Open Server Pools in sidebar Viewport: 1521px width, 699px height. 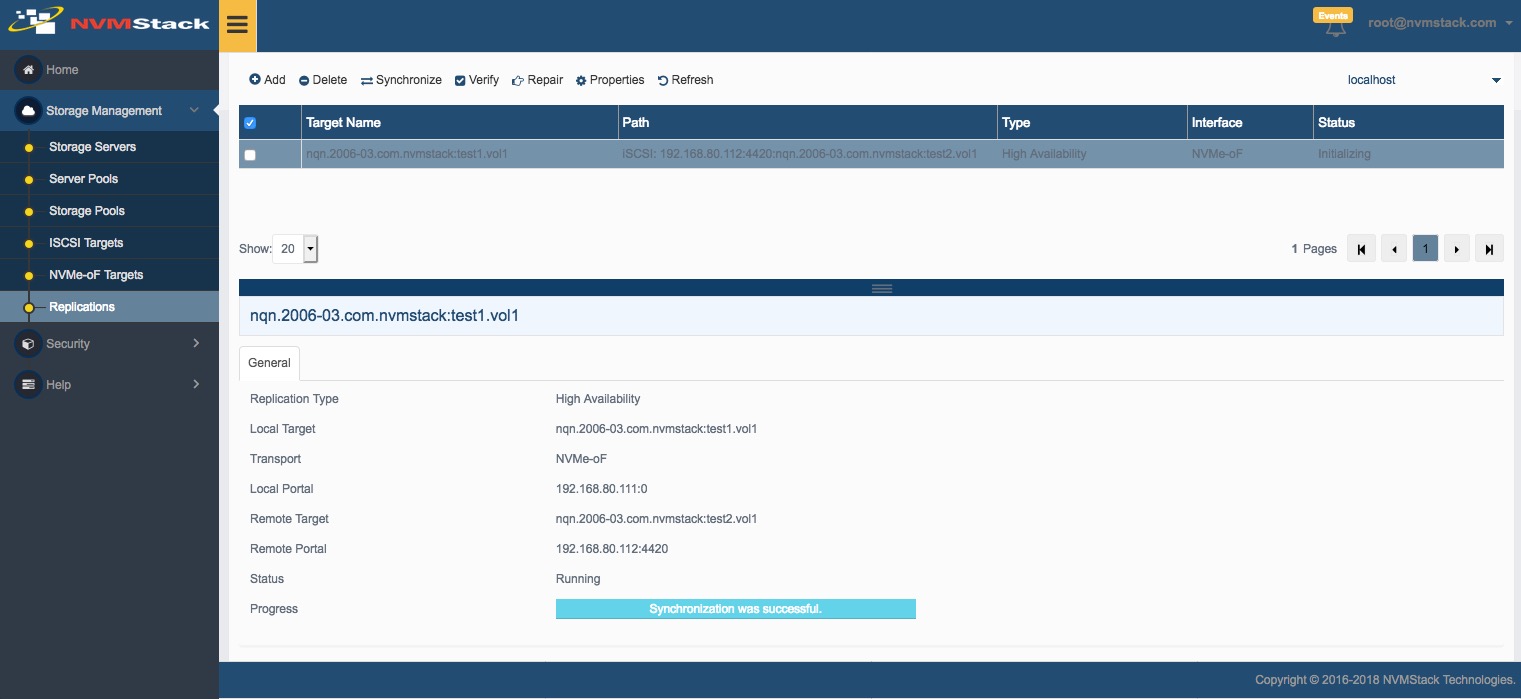[83, 179]
